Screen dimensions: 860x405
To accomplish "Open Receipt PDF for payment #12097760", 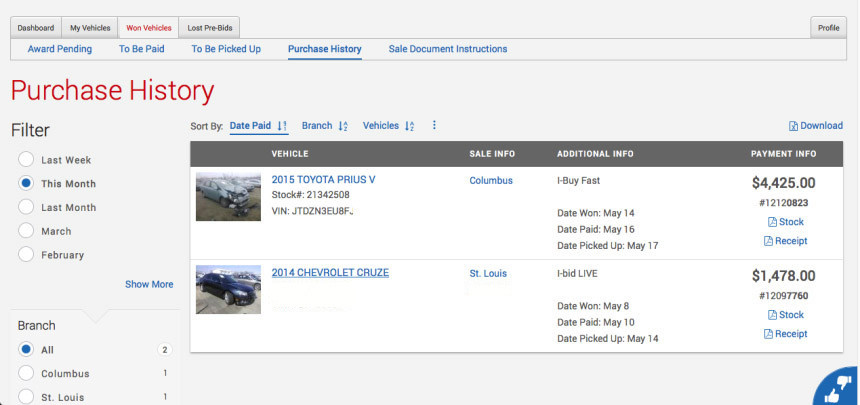I will pyautogui.click(x=785, y=334).
